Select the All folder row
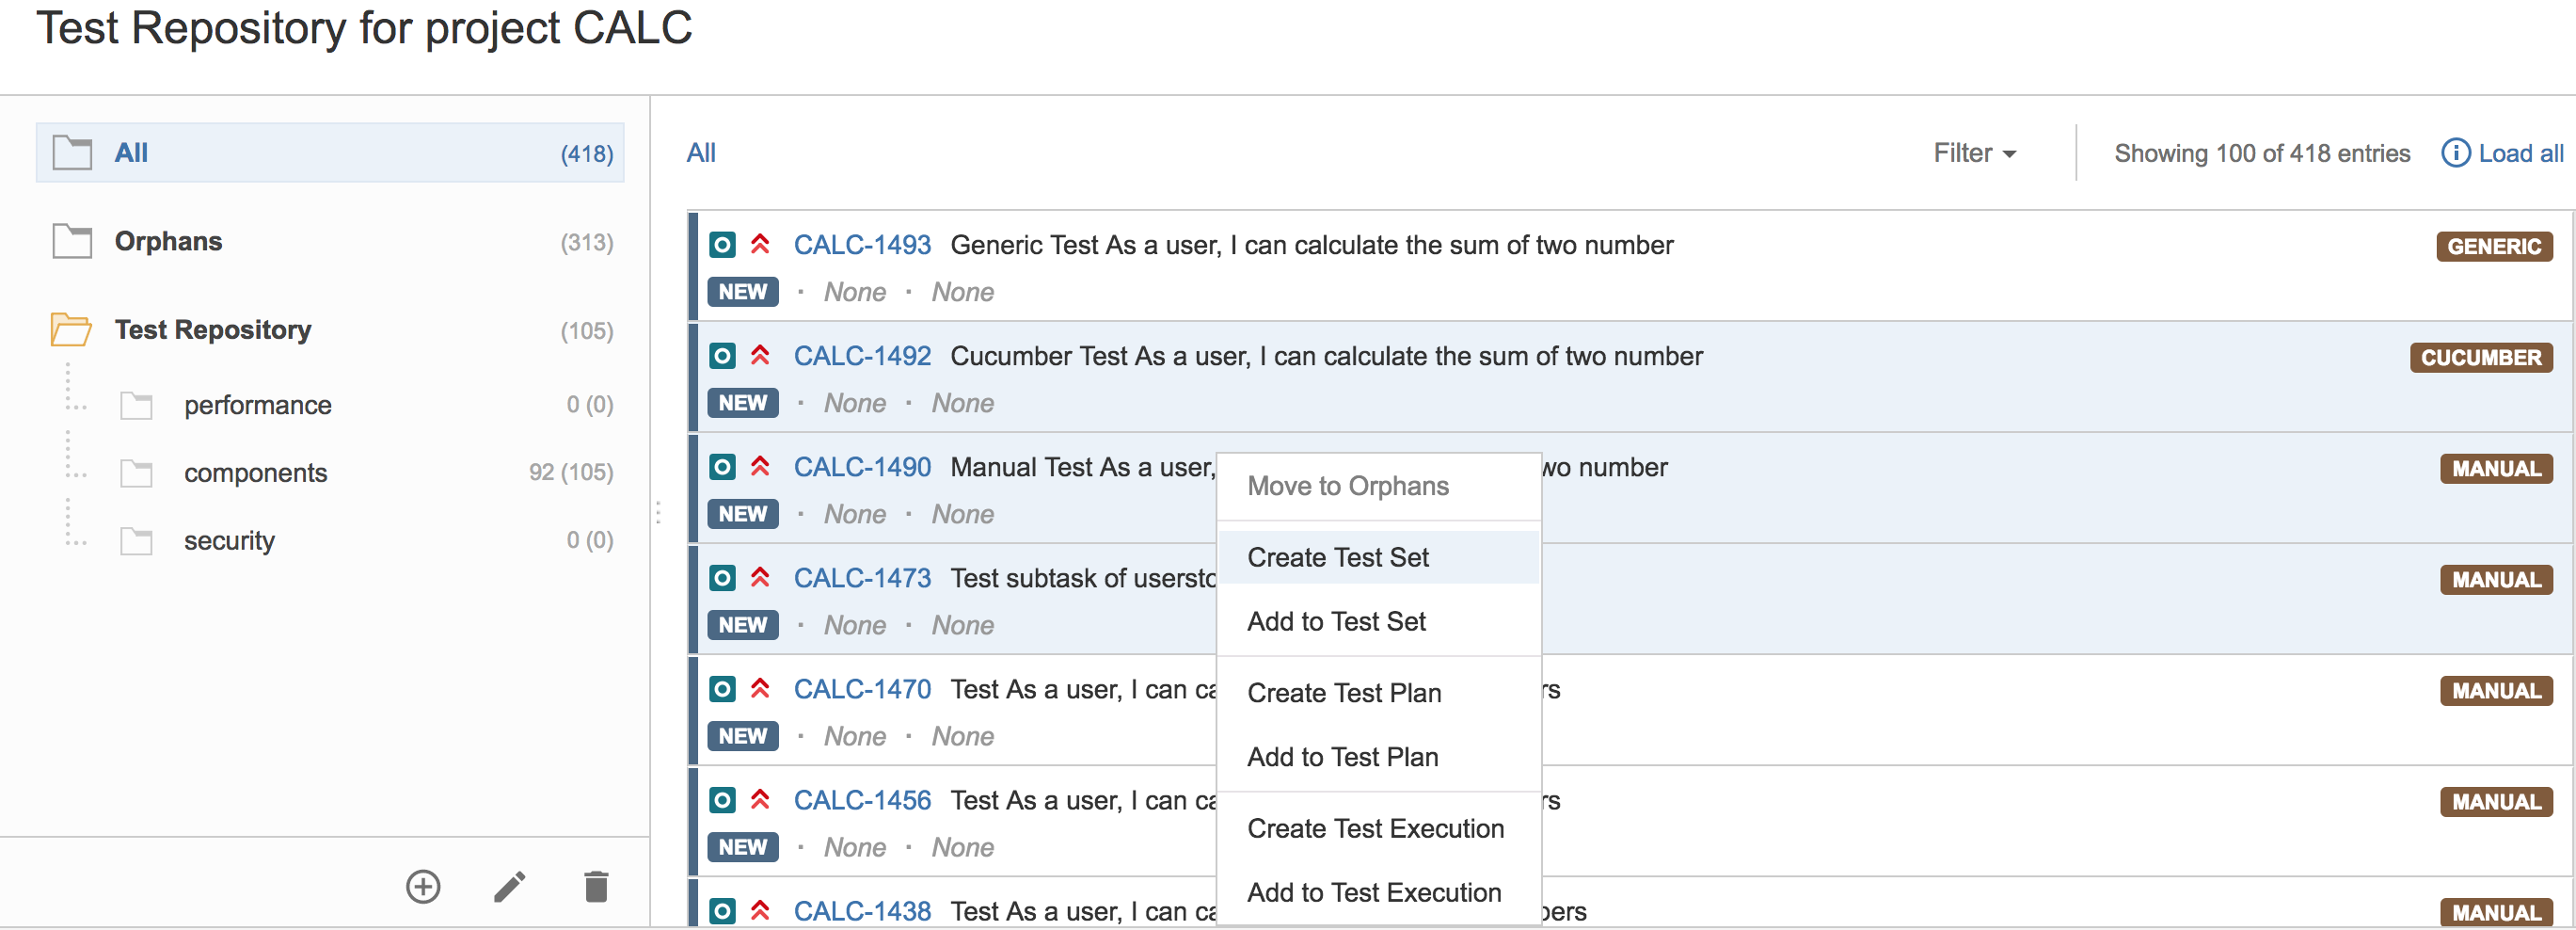Screen dimensions: 2576x930 pyautogui.click(x=330, y=153)
